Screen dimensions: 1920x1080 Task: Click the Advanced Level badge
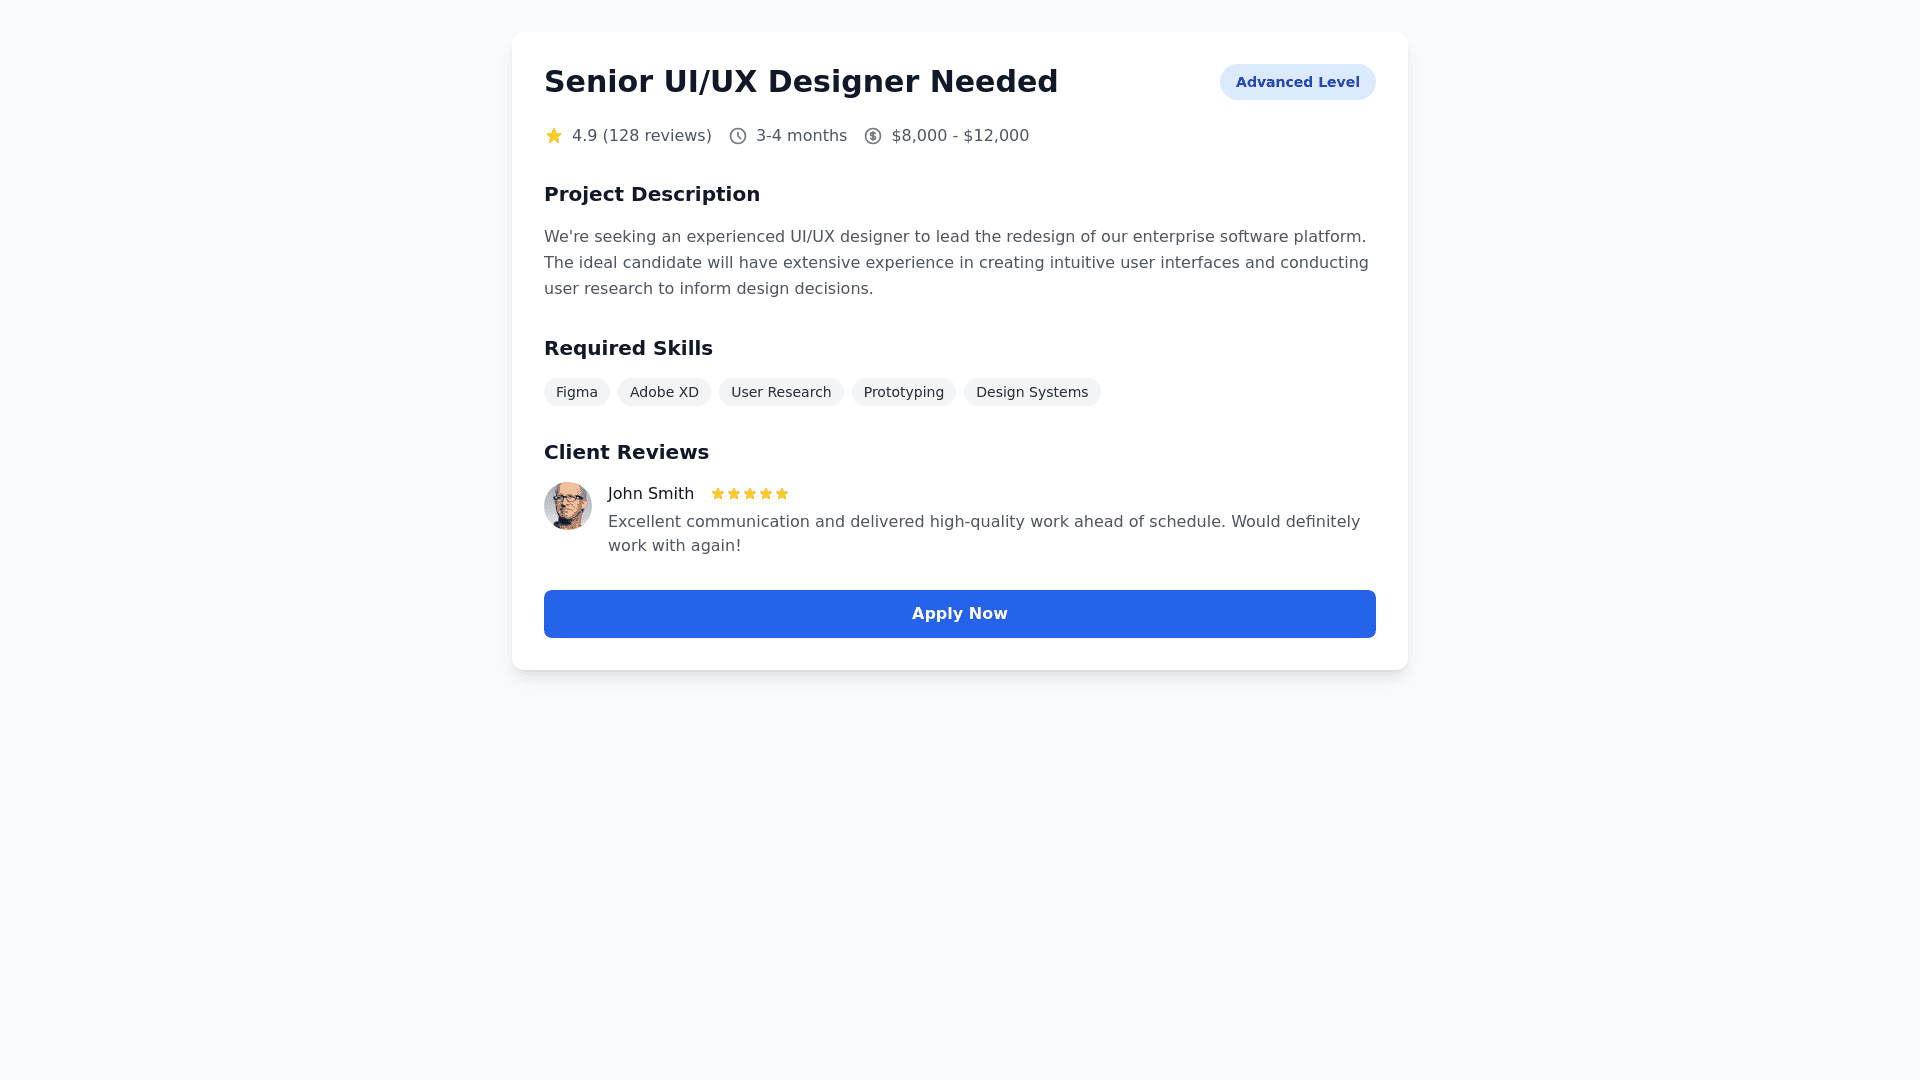[x=1297, y=82]
